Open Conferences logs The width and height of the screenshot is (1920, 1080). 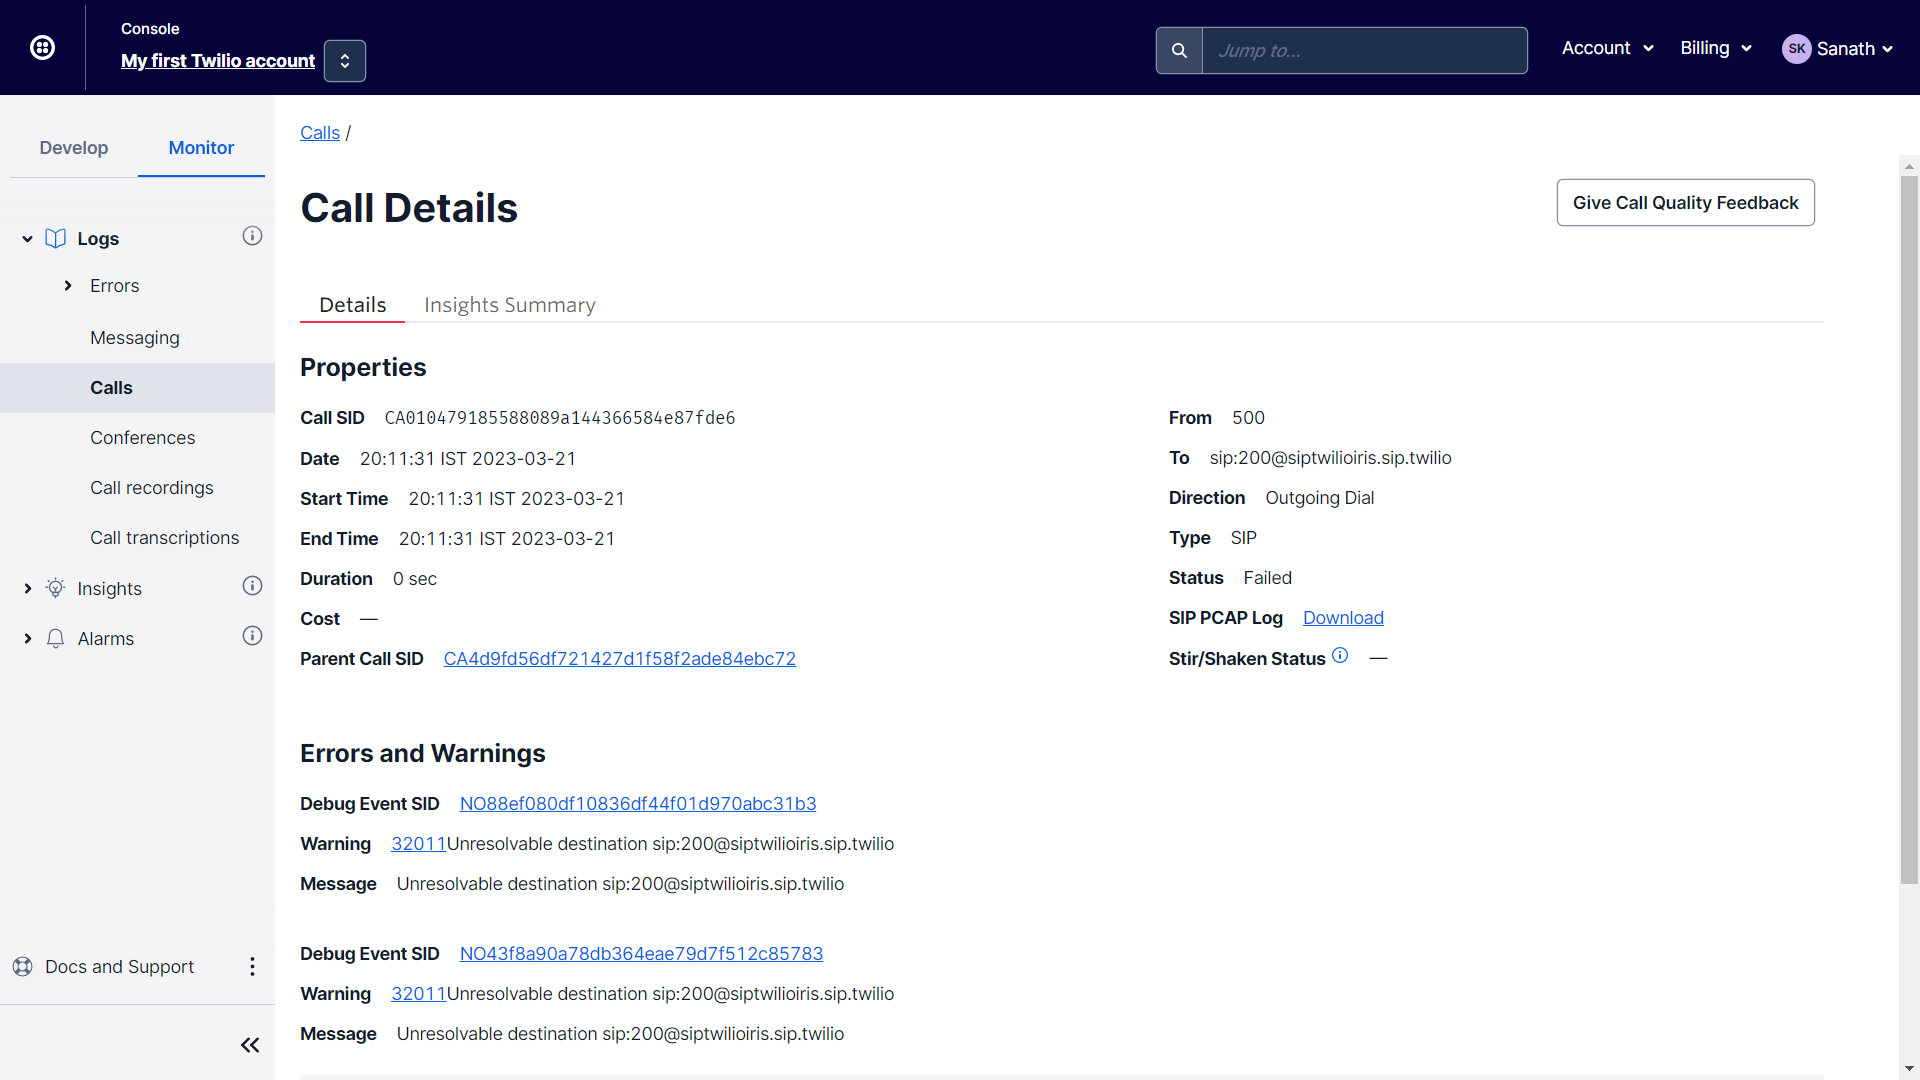click(143, 438)
